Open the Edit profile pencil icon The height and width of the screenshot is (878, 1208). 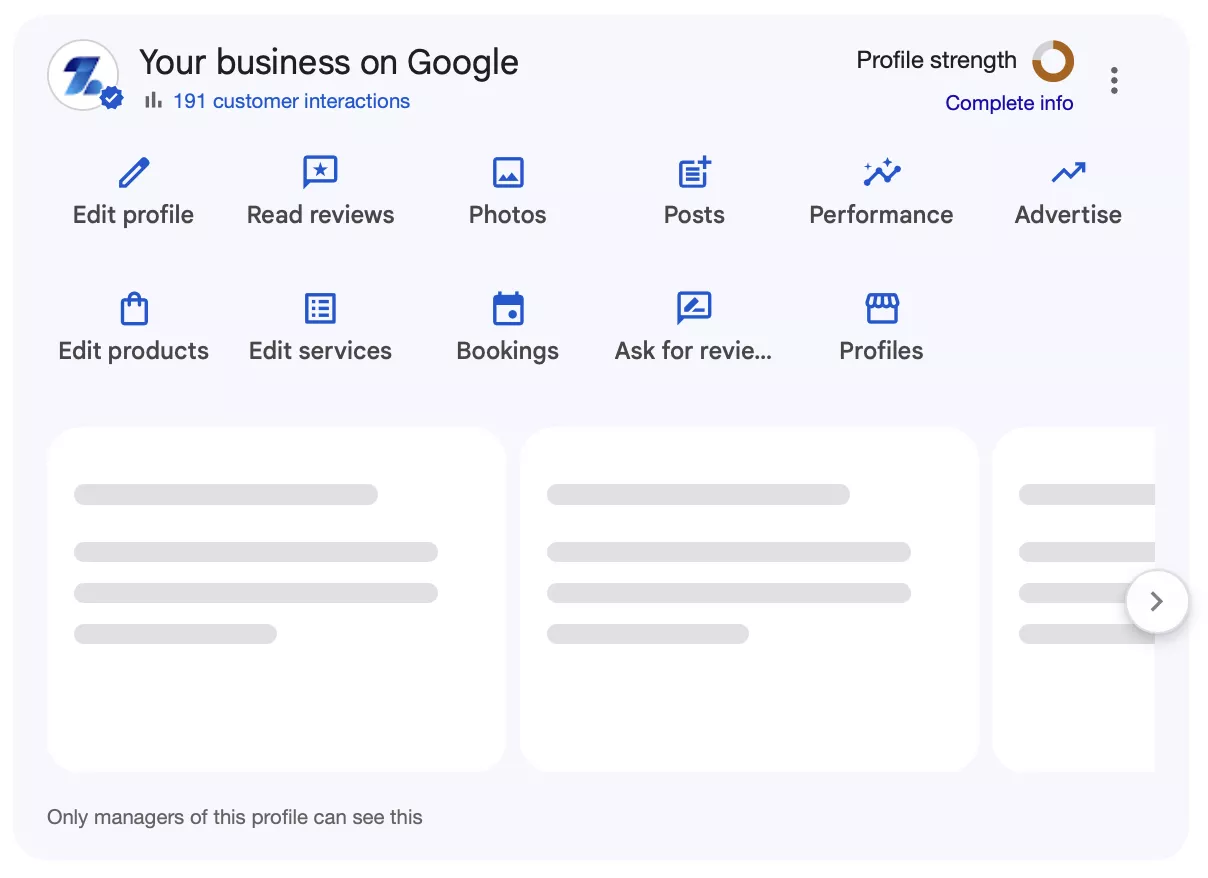134,173
